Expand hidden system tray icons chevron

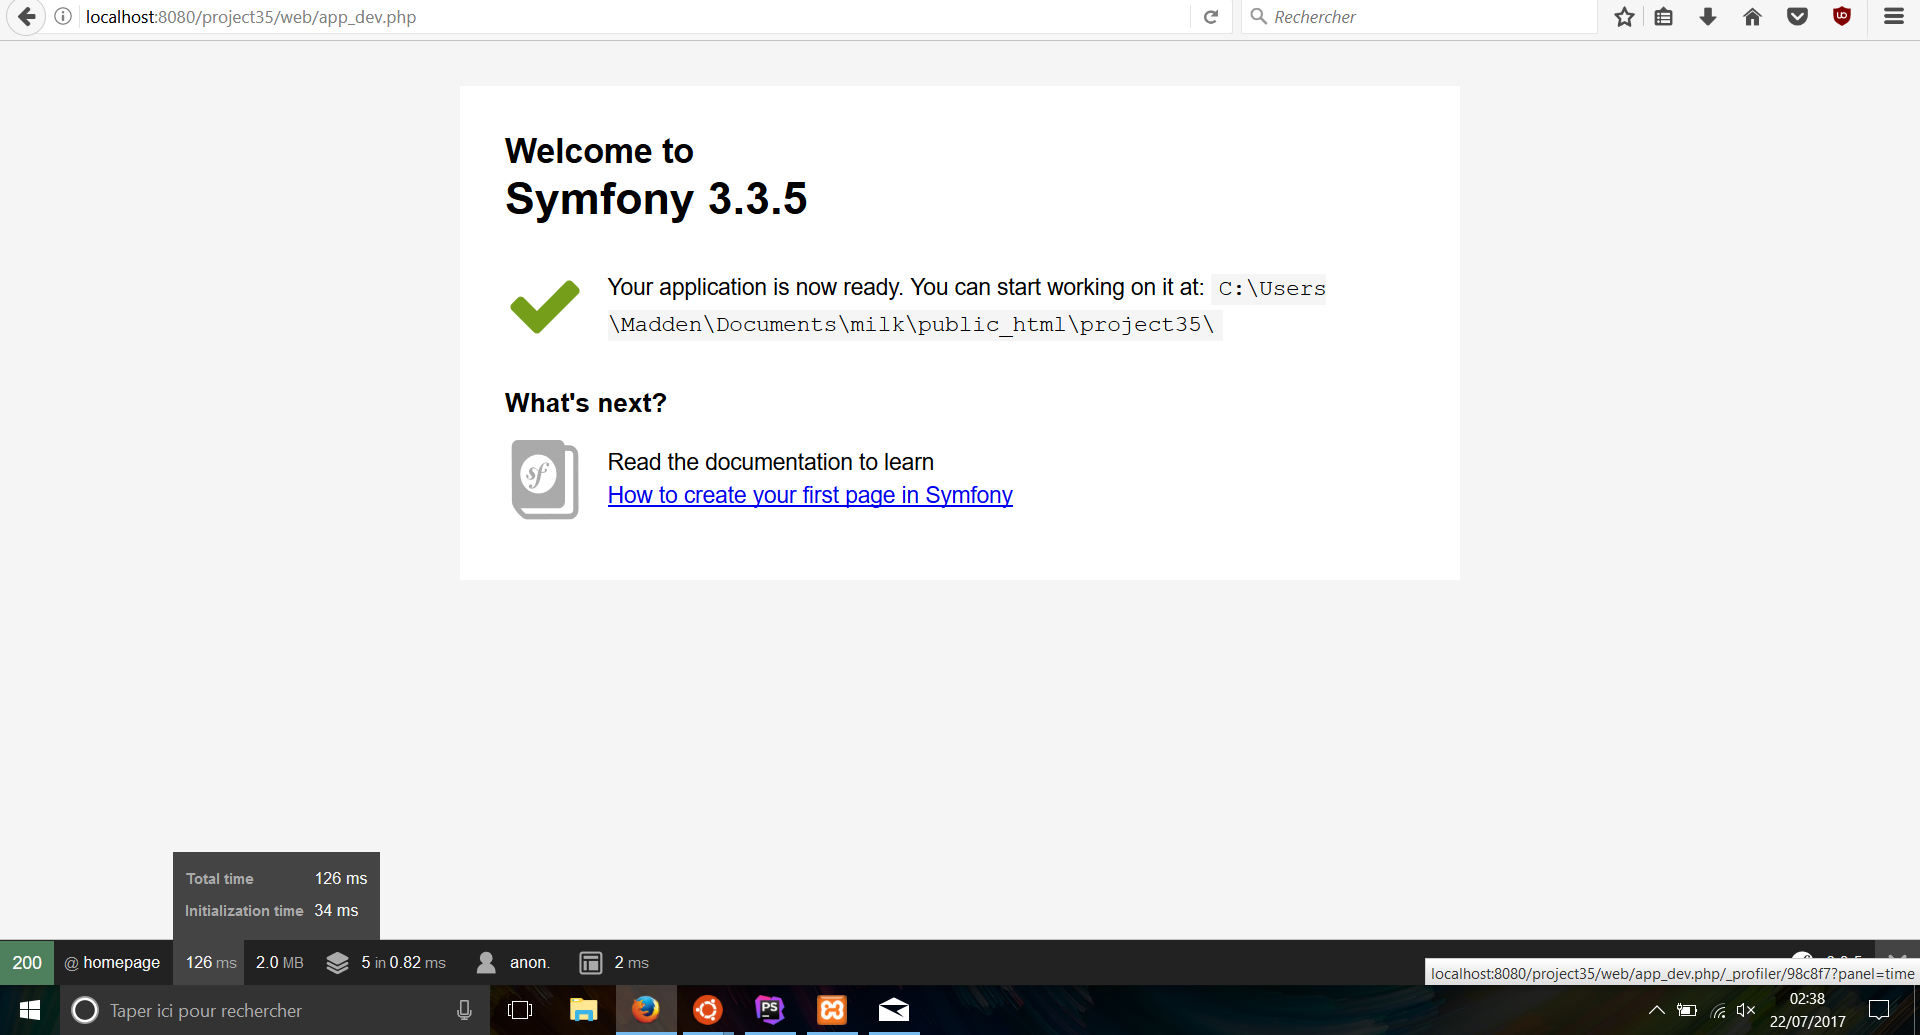coord(1656,1010)
